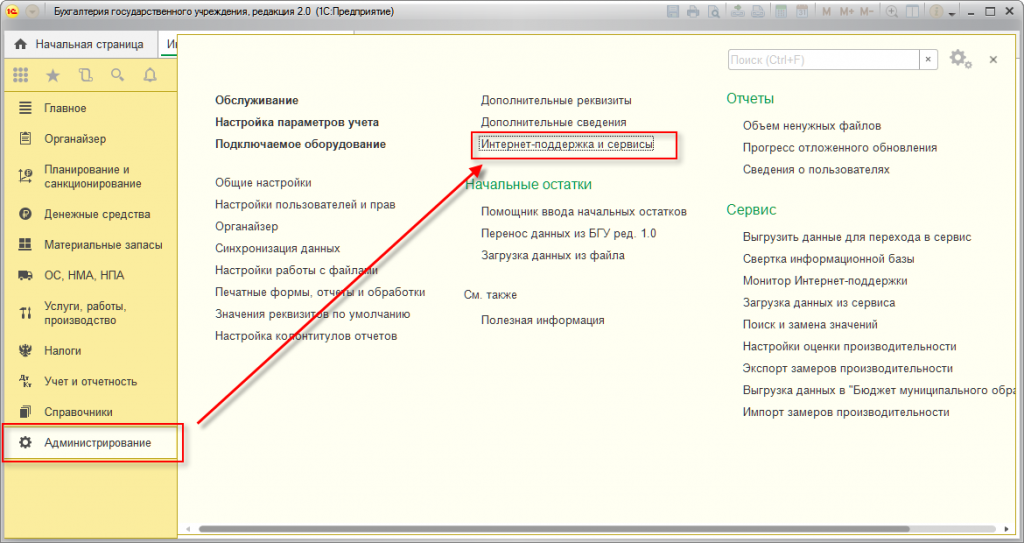Click the horizontal scrollbar at bottom
The height and width of the screenshot is (543, 1024).
point(554,529)
